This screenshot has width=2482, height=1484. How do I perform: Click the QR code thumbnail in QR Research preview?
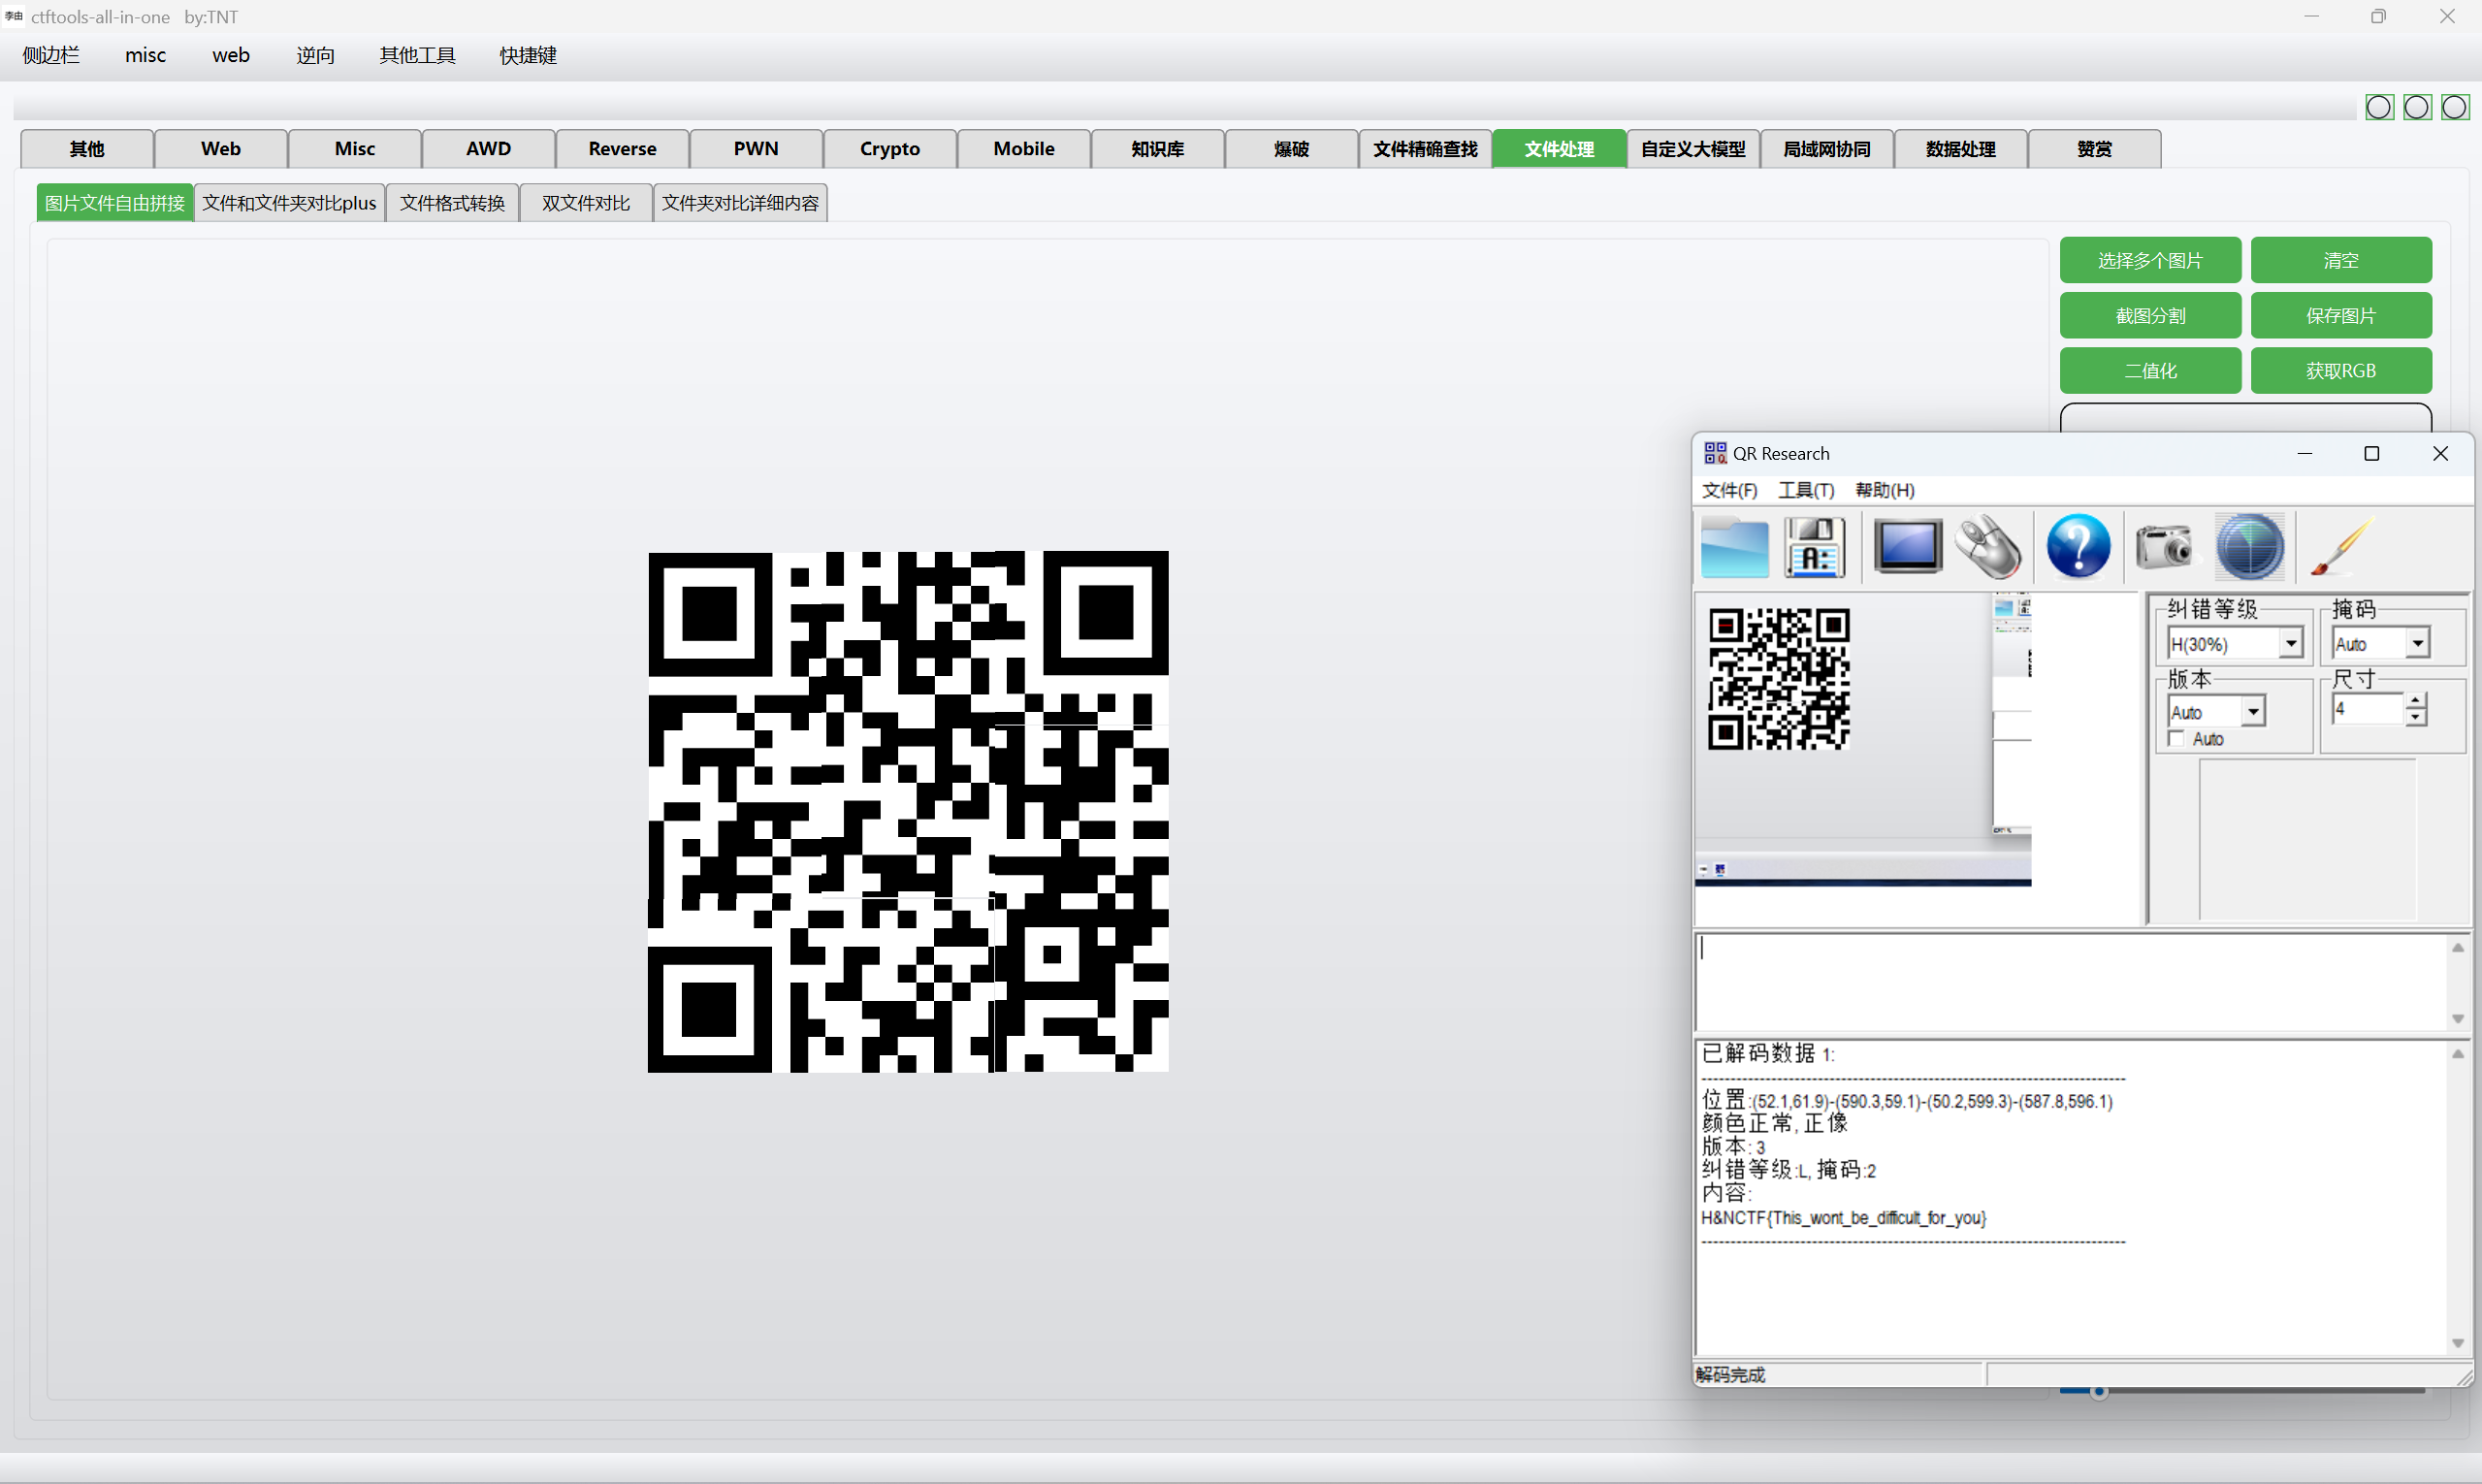1779,679
